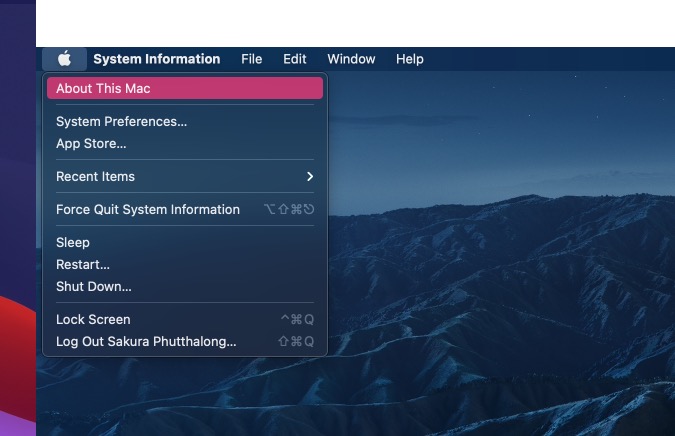This screenshot has height=436, width=675.
Task: Choose Shut Down… from the menu
Action: (94, 286)
